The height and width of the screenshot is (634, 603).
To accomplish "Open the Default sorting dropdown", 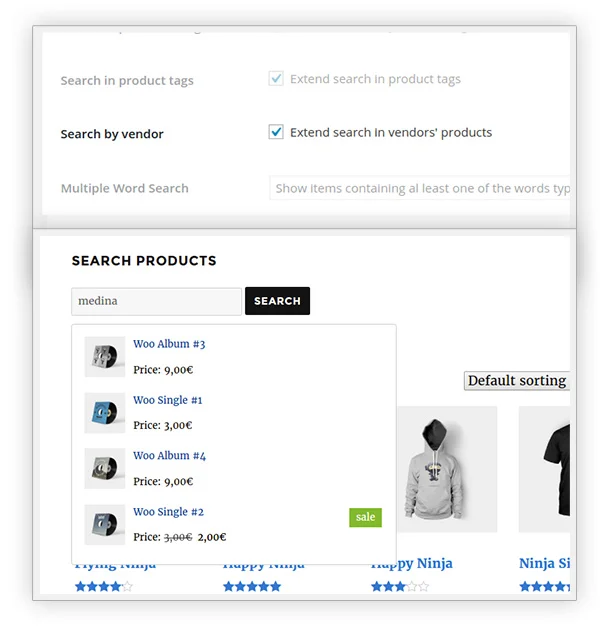I will (516, 381).
